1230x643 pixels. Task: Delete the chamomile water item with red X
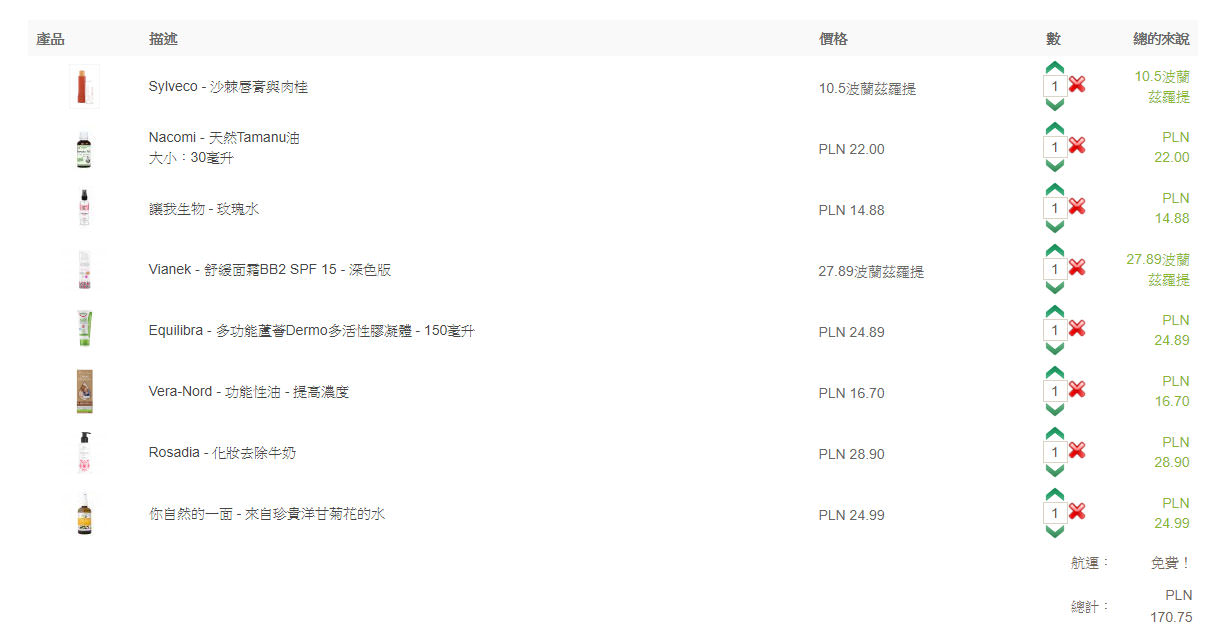coord(1077,512)
